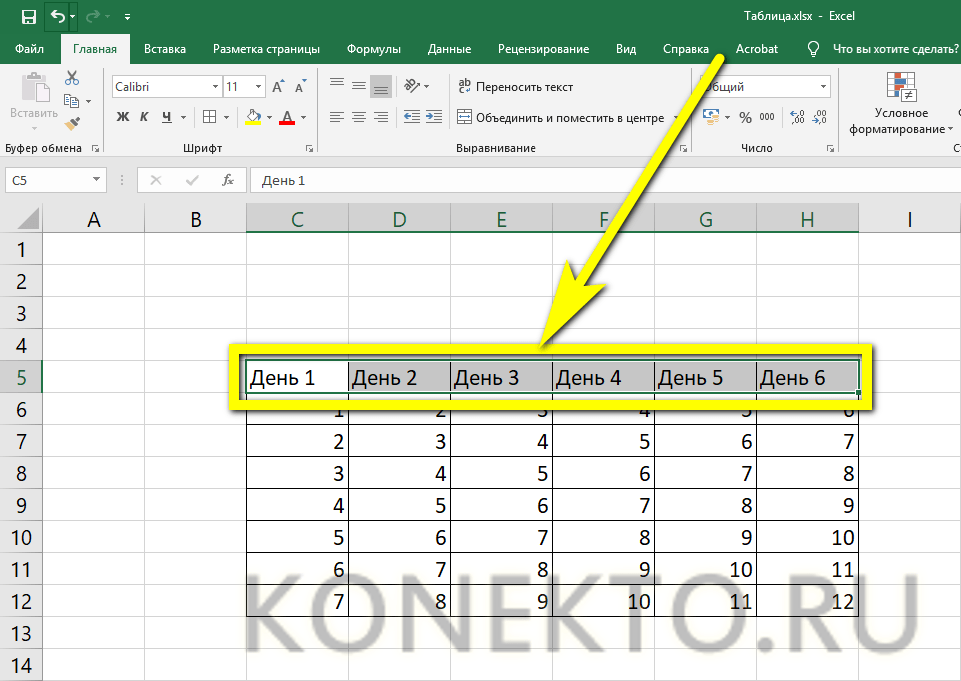Open the fill color dropdown arrow
The width and height of the screenshot is (961, 681).
tap(269, 117)
